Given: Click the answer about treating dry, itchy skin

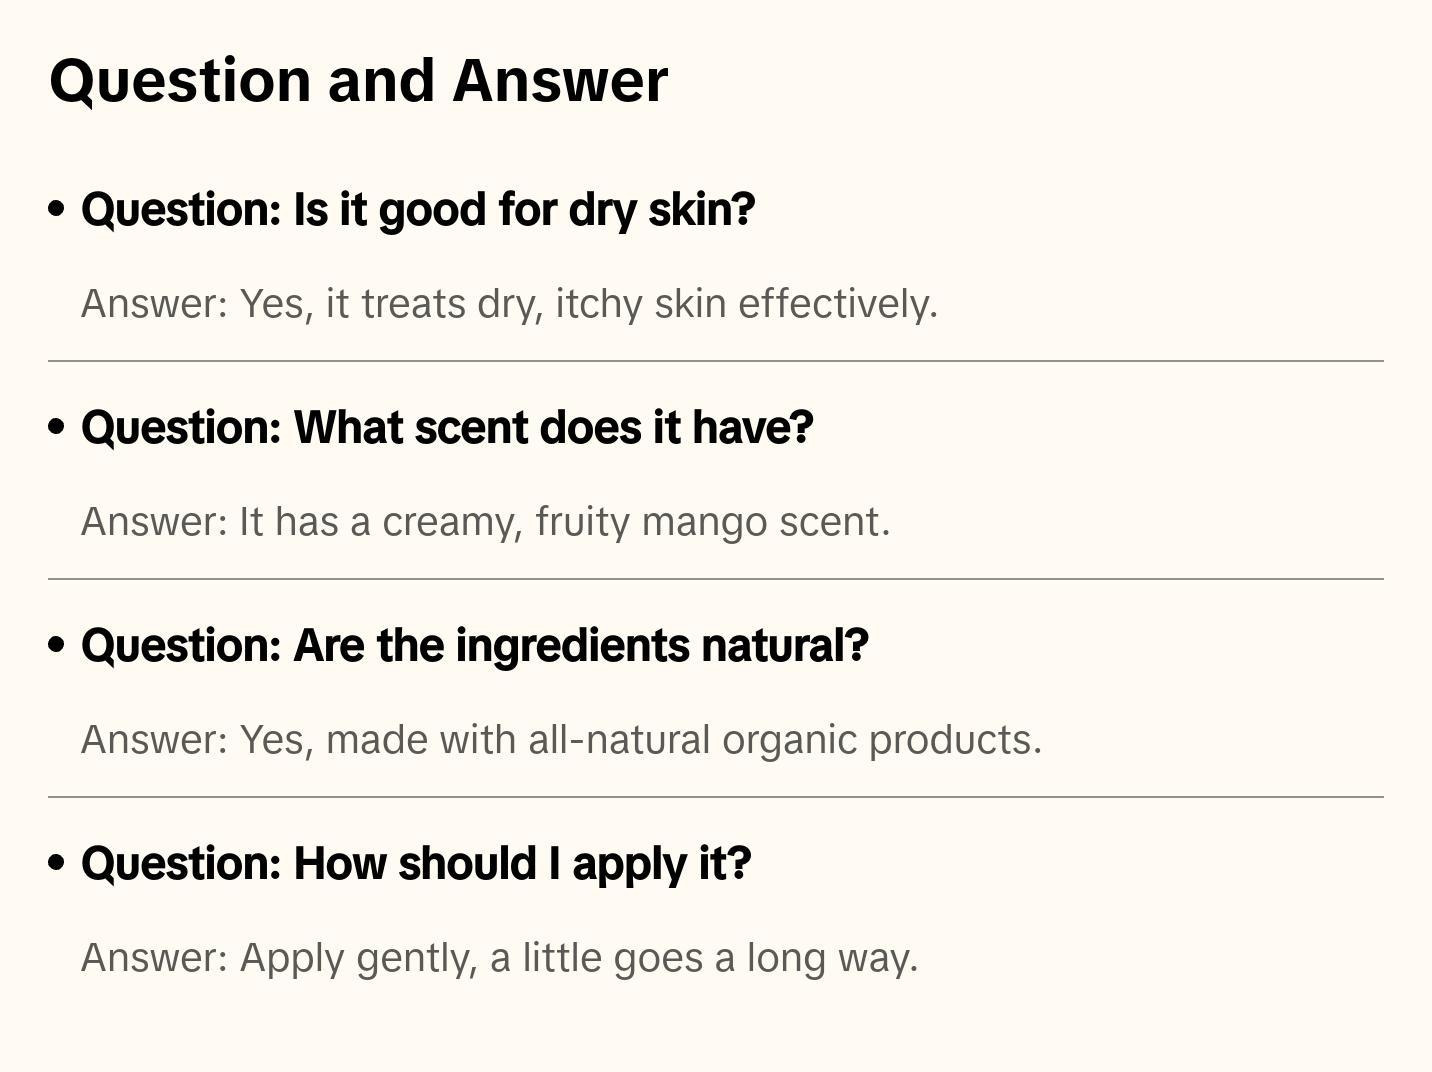Looking at the screenshot, I should (509, 304).
